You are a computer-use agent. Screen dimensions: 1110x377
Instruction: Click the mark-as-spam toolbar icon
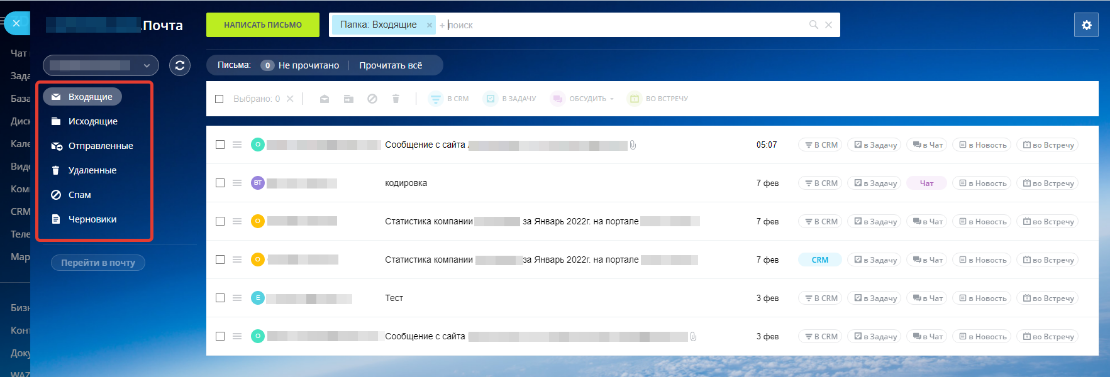tap(372, 99)
